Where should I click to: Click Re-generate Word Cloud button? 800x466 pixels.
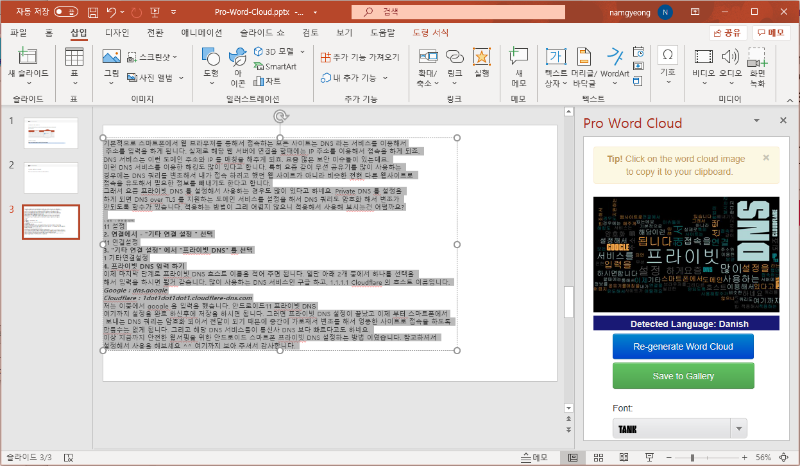tap(683, 346)
